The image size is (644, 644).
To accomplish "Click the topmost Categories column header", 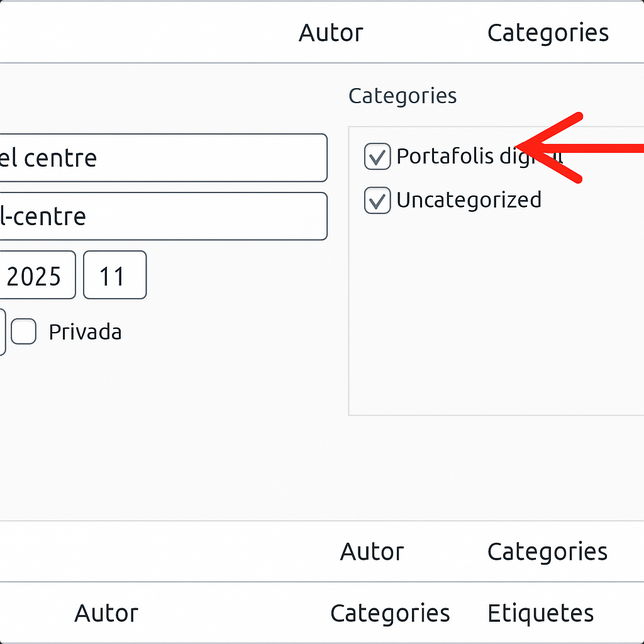I will pos(547,33).
